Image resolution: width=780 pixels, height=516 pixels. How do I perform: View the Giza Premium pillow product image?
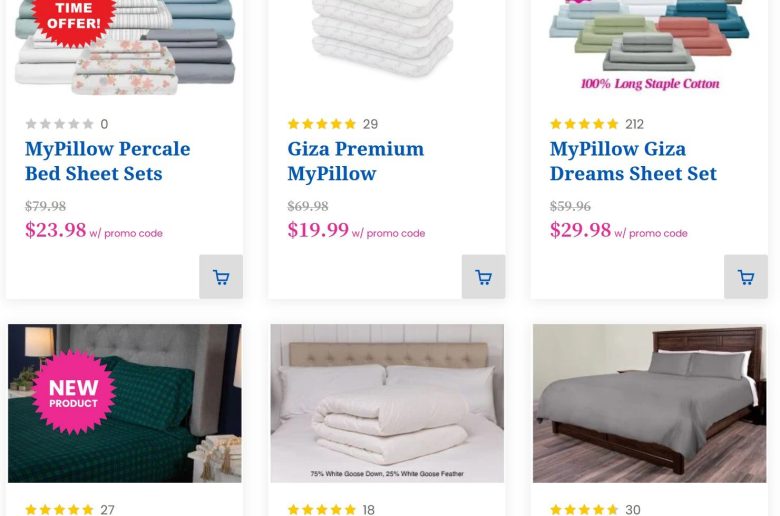(386, 40)
